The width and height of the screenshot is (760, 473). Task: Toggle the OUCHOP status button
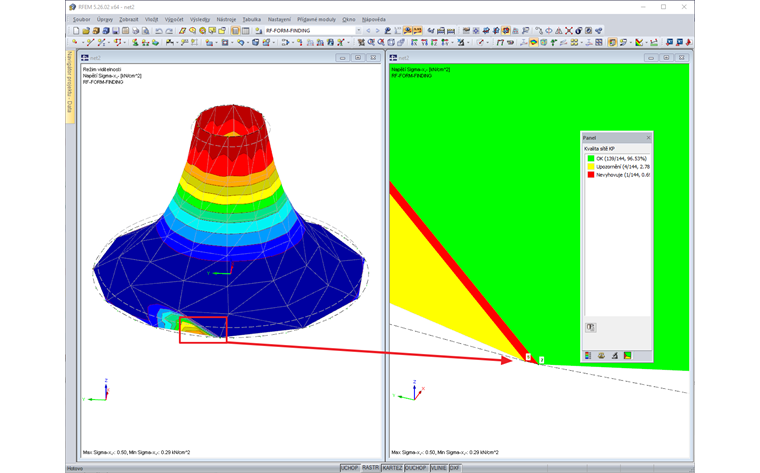pyautogui.click(x=416, y=468)
